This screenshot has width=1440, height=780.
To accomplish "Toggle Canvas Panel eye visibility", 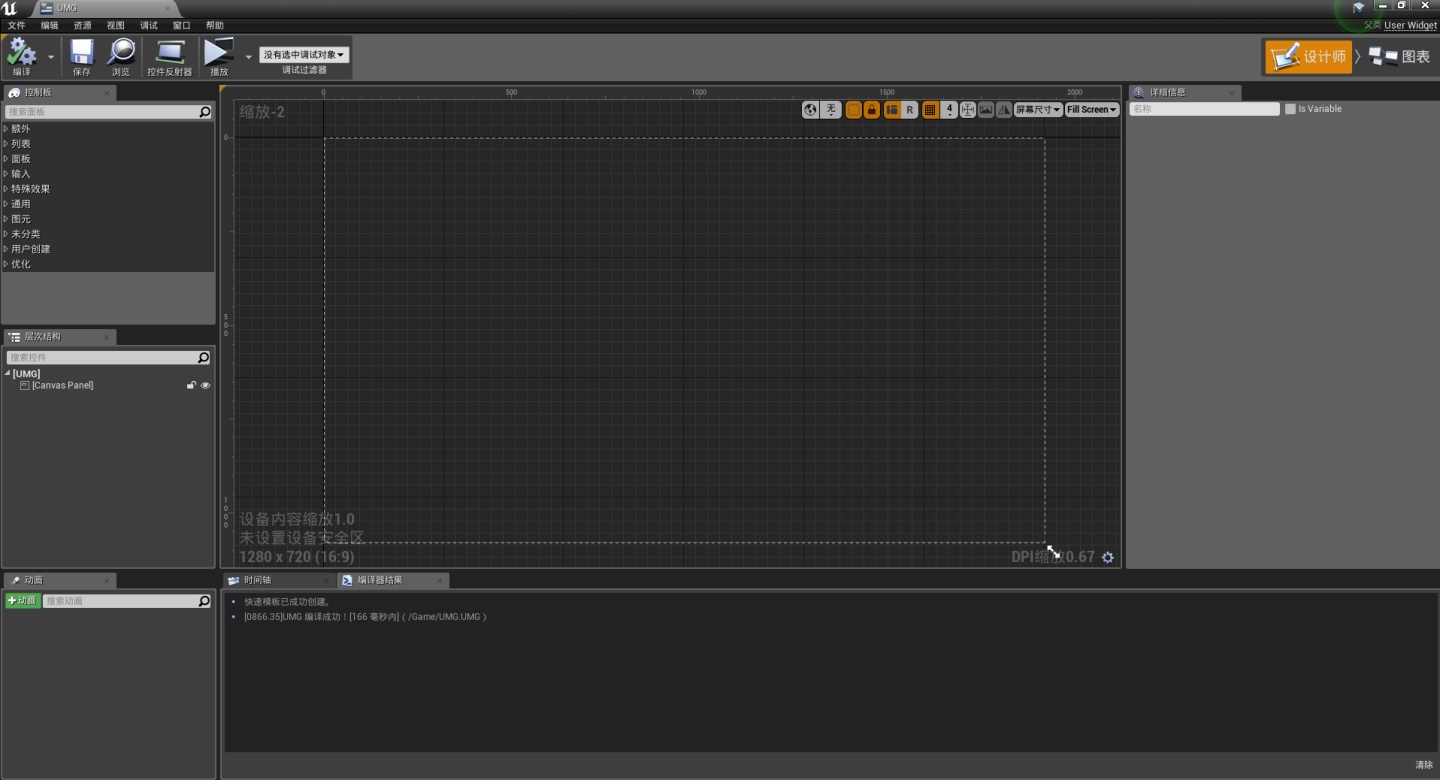I will click(x=206, y=385).
